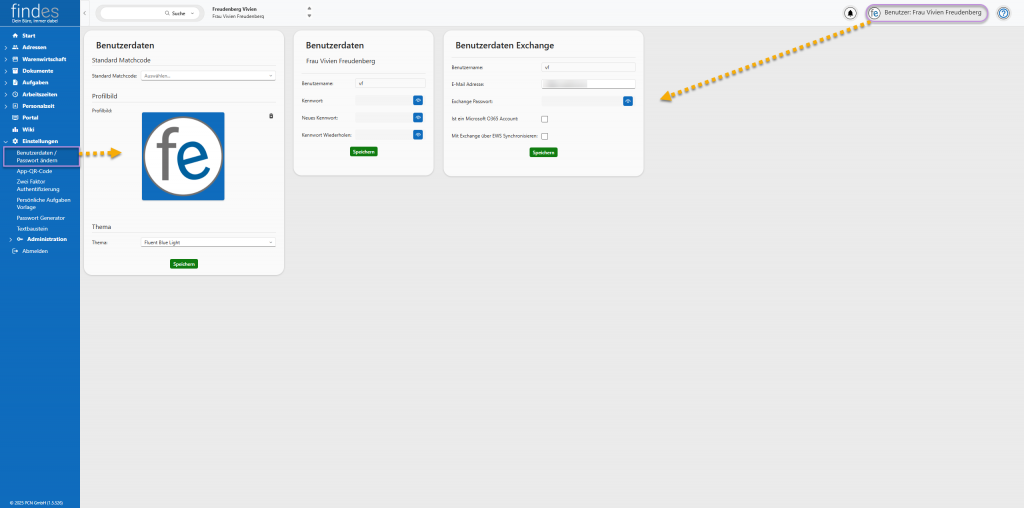Expand the Administration tree item

(x=11, y=239)
